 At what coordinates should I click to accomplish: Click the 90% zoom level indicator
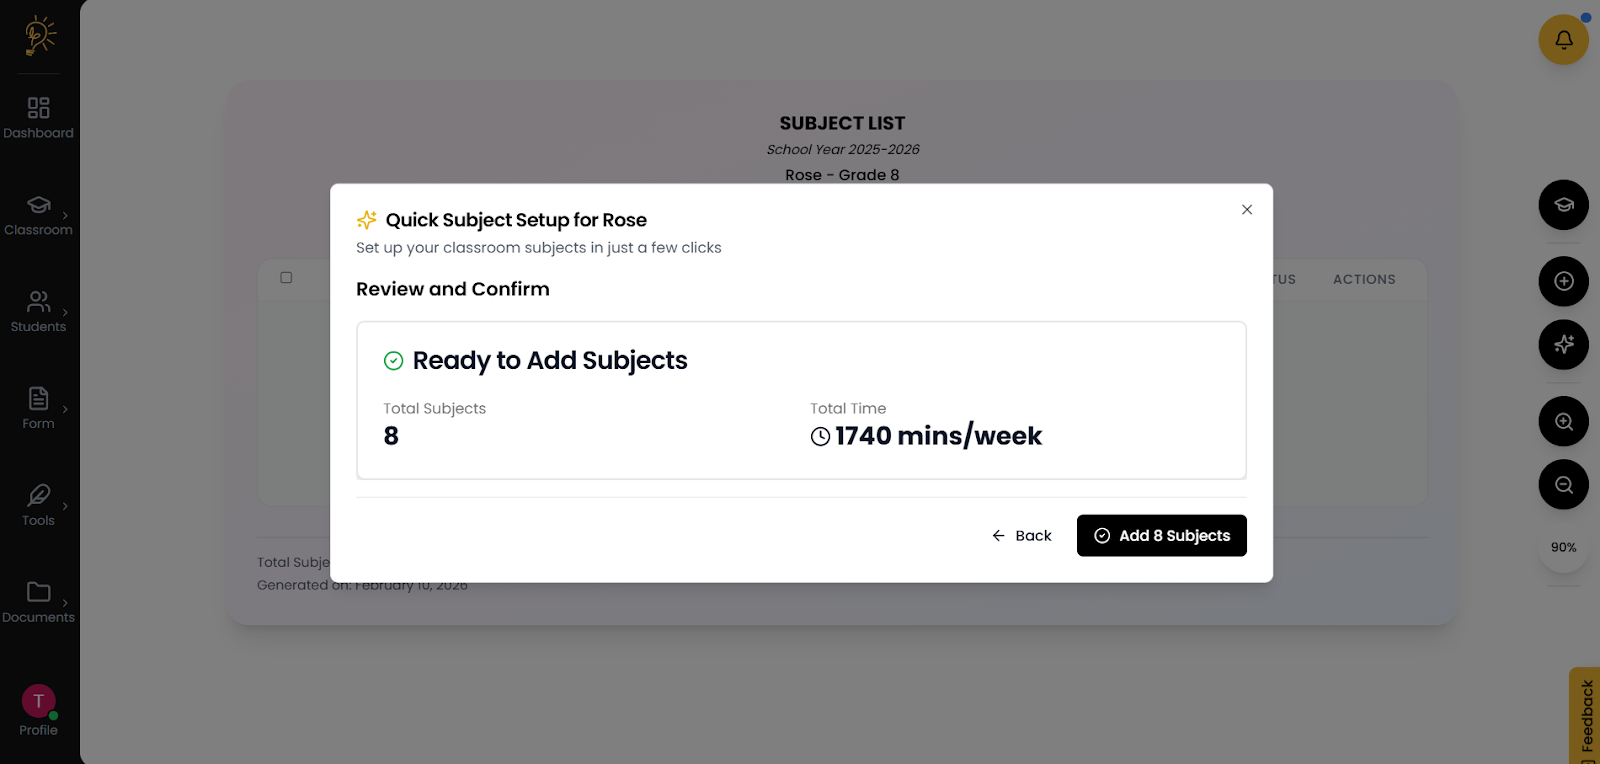tap(1563, 548)
